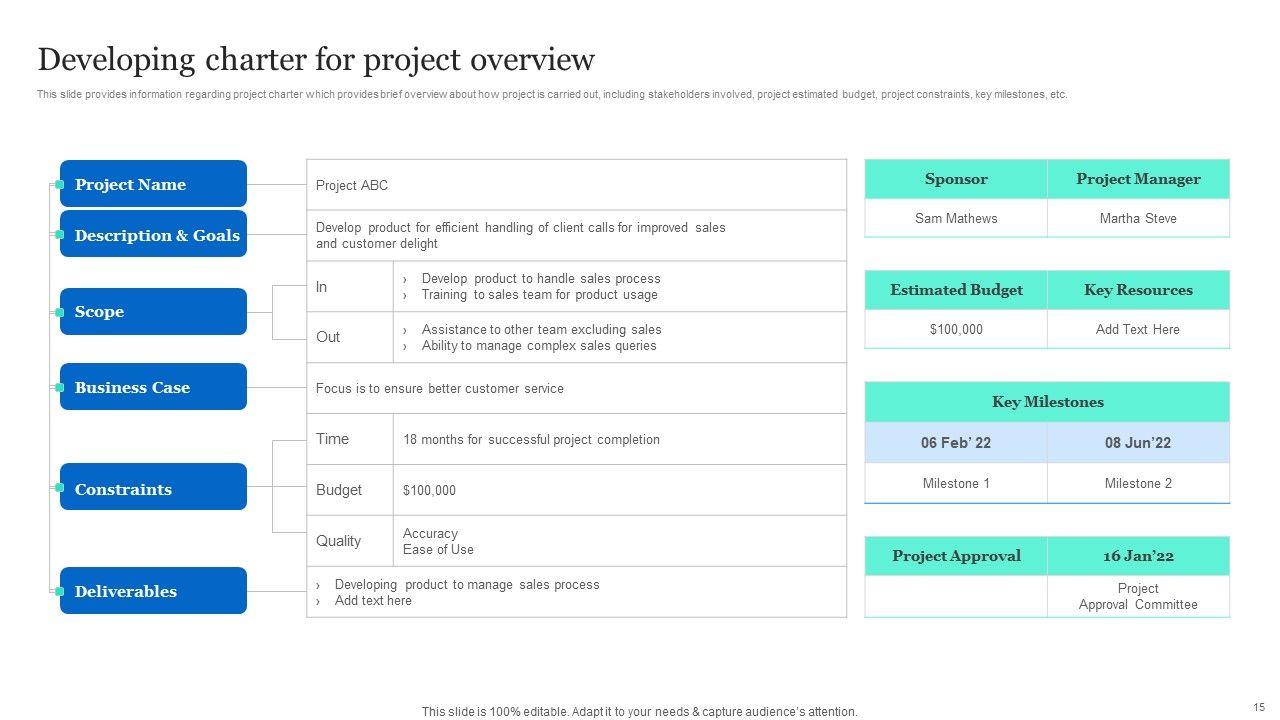The image size is (1280, 720).
Task: Click the teal dot beside Constraints
Action: [60, 488]
